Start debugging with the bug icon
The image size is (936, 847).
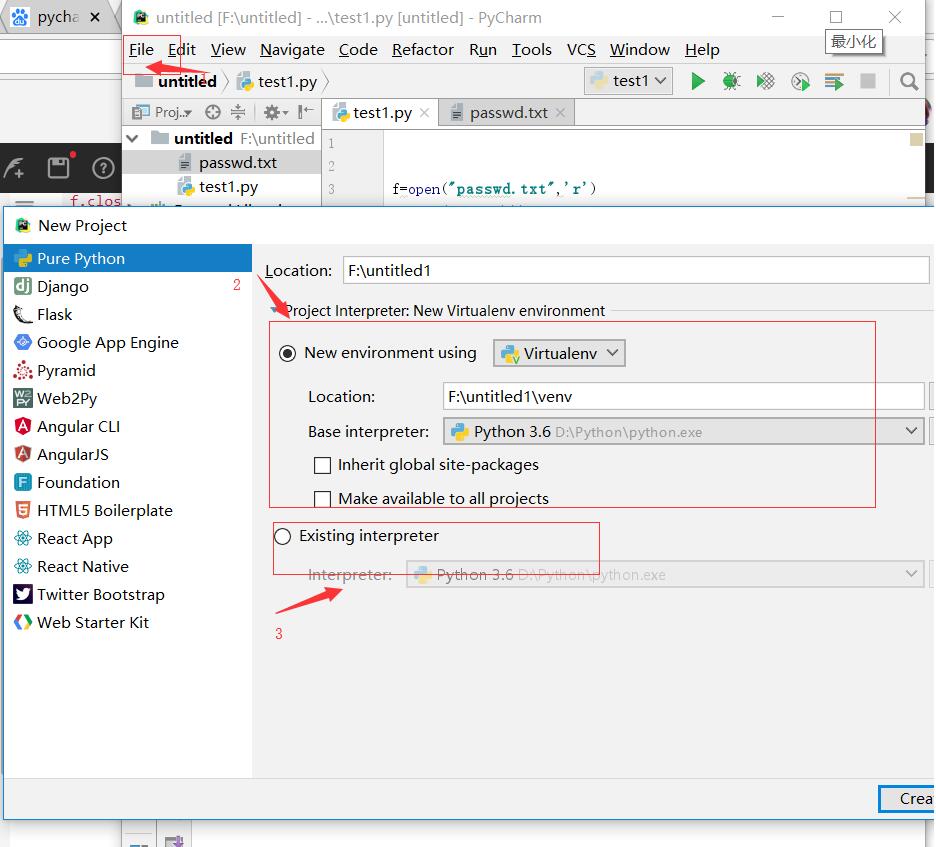tap(731, 81)
